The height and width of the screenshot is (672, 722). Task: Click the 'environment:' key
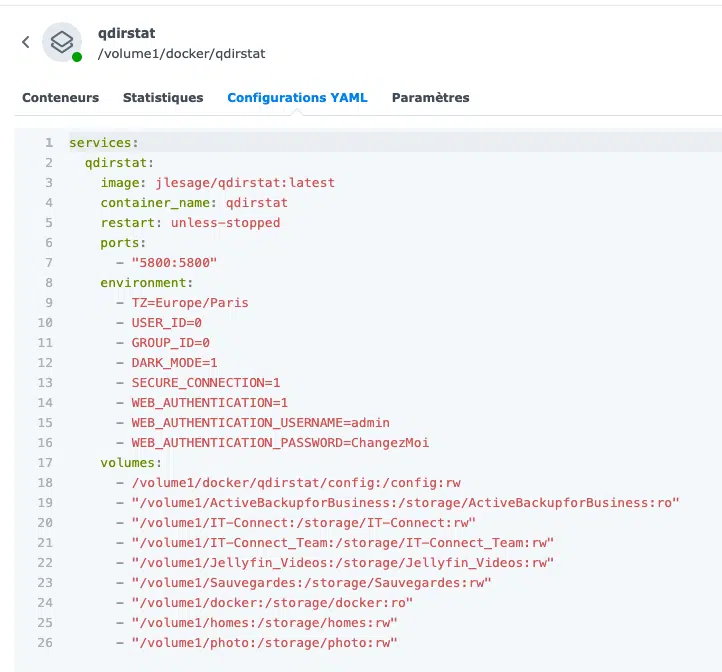click(x=146, y=283)
